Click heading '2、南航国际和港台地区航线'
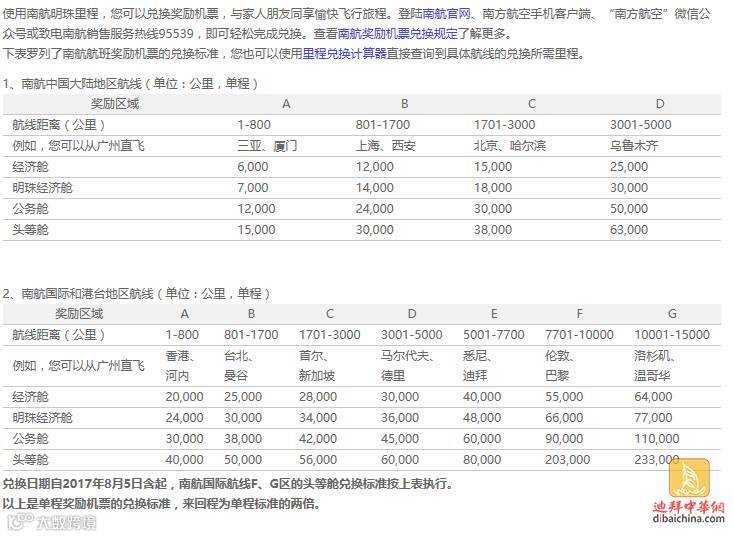 pos(137,294)
